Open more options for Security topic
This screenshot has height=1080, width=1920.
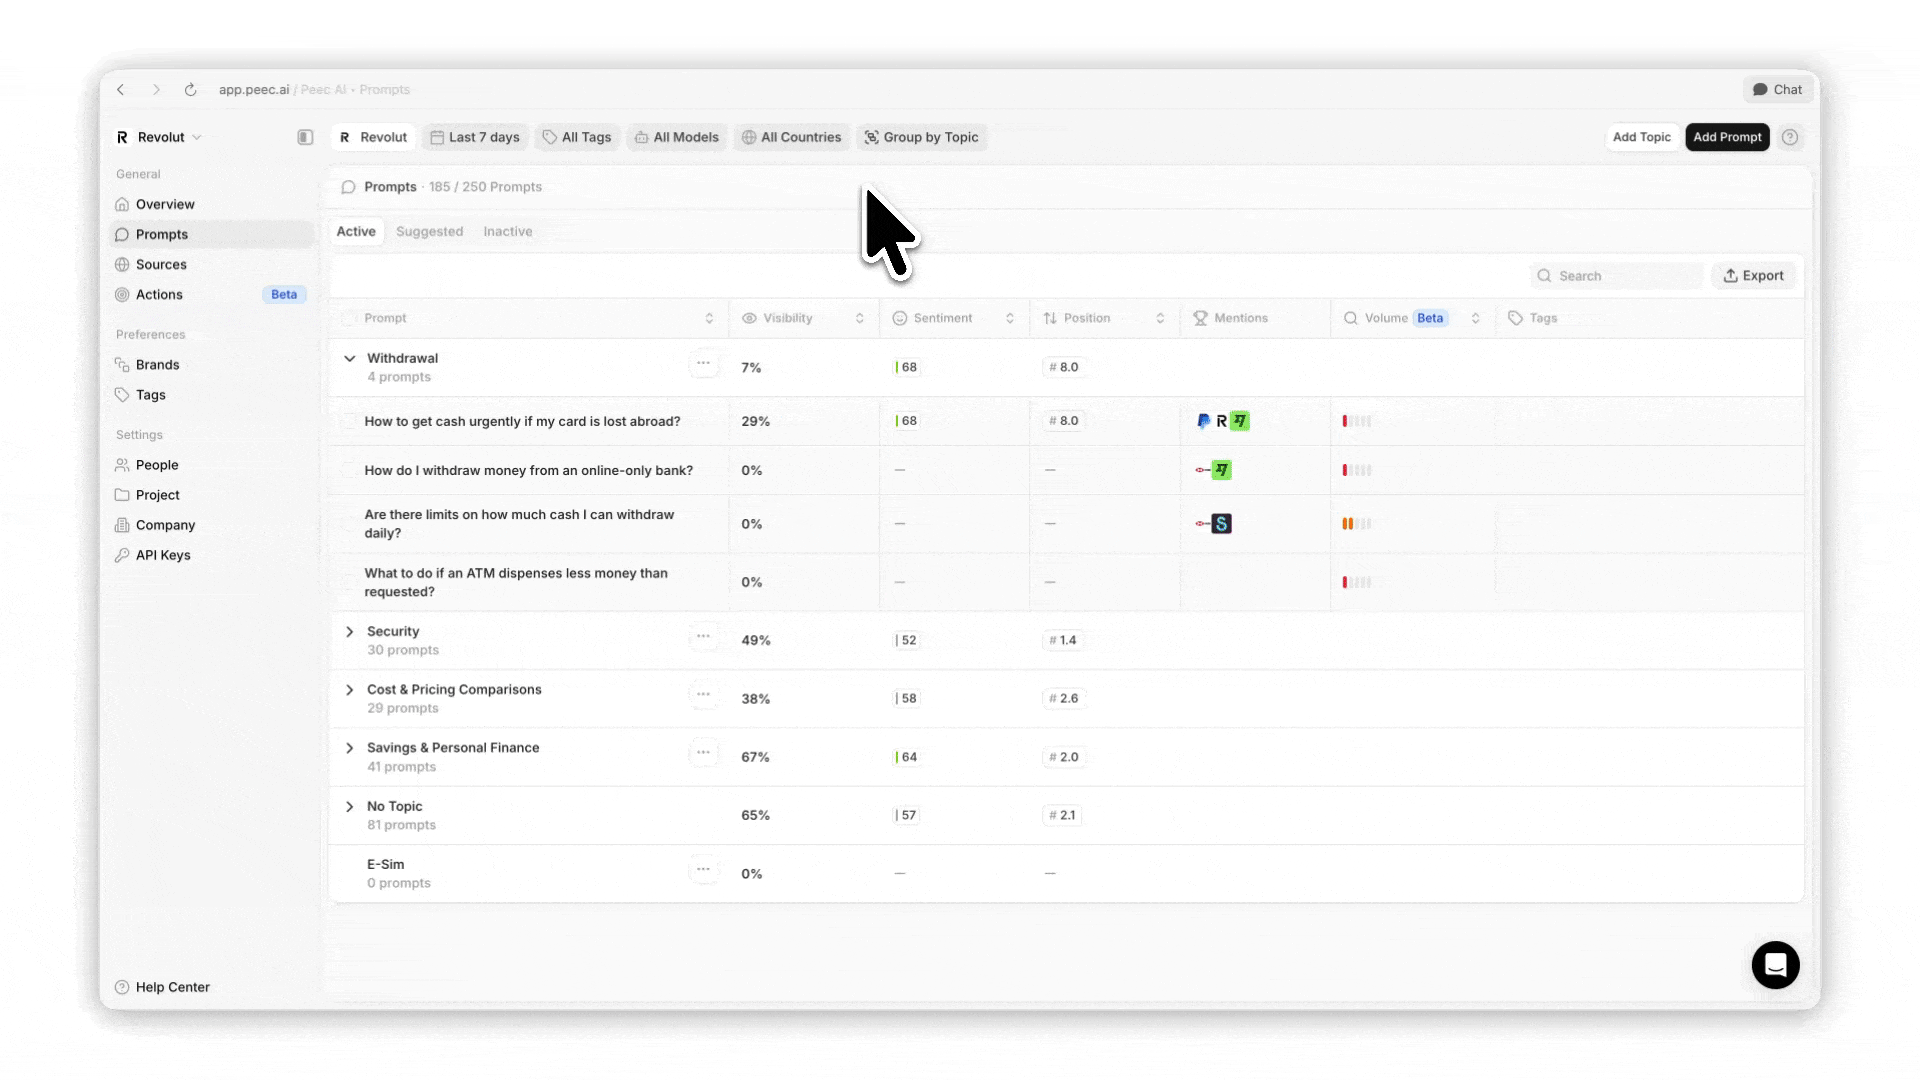(703, 637)
